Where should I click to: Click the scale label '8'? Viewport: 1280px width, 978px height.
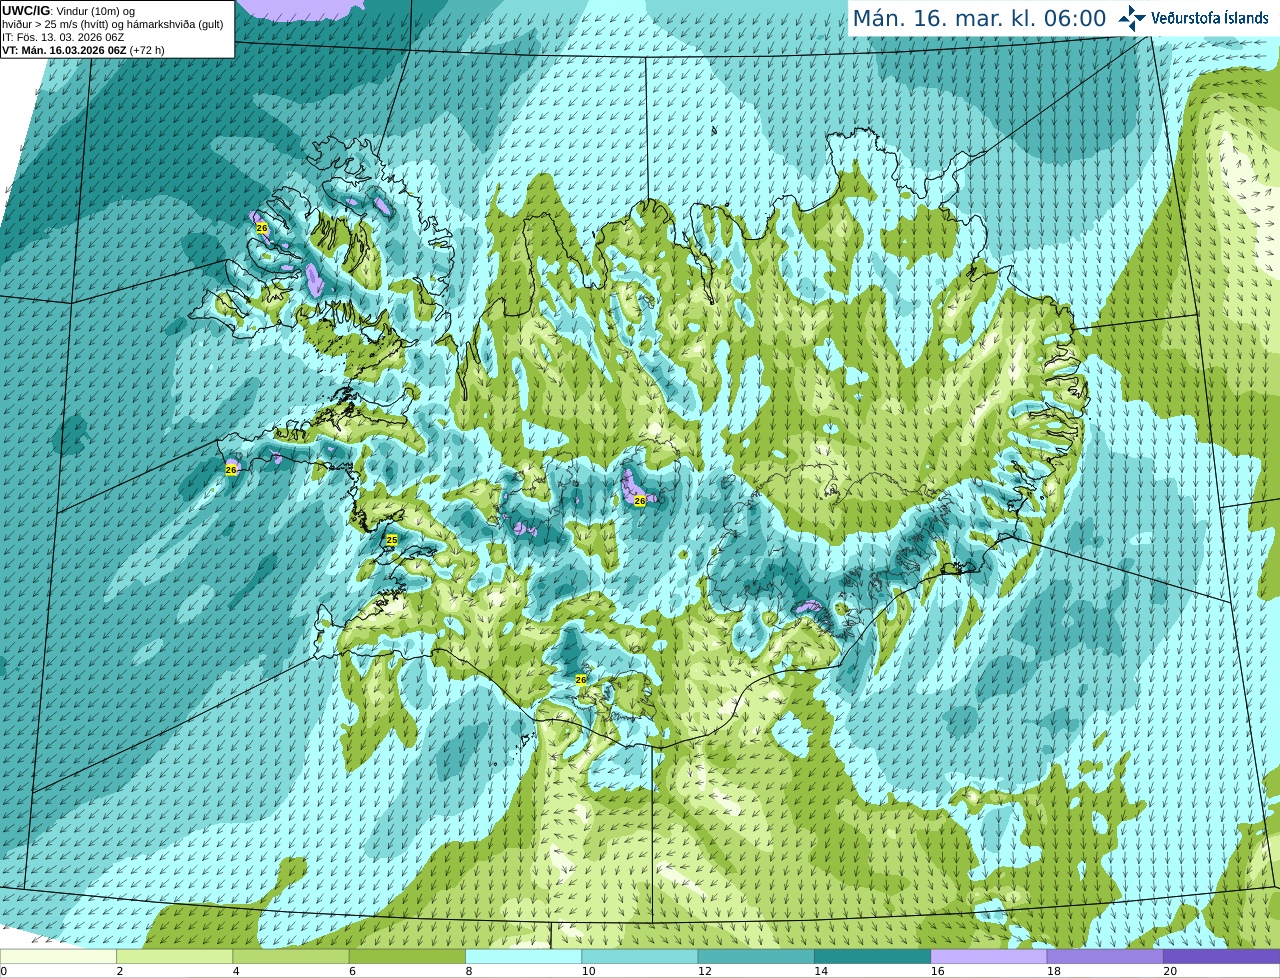[x=469, y=971]
